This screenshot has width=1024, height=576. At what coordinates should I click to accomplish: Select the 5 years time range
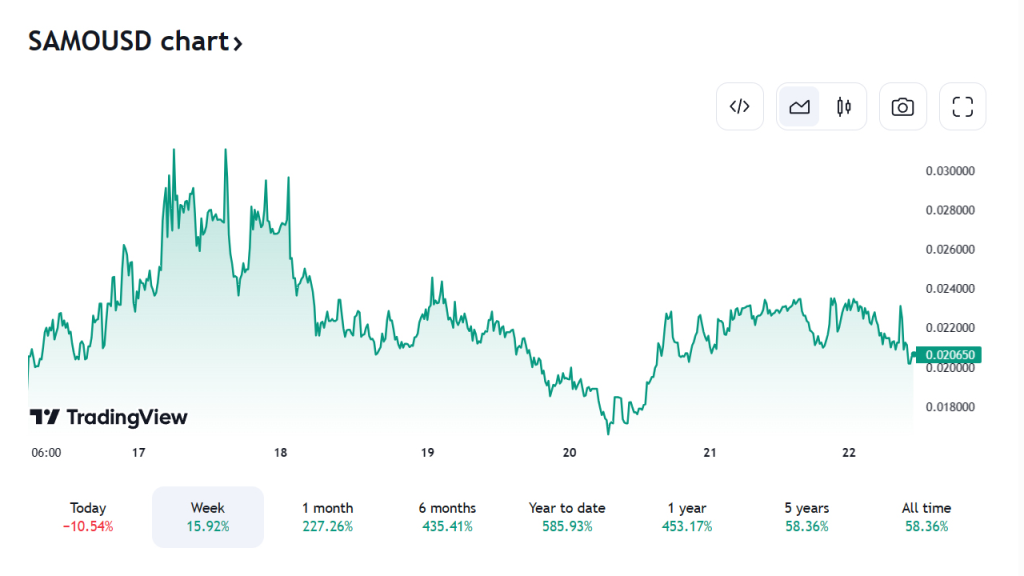click(x=807, y=517)
